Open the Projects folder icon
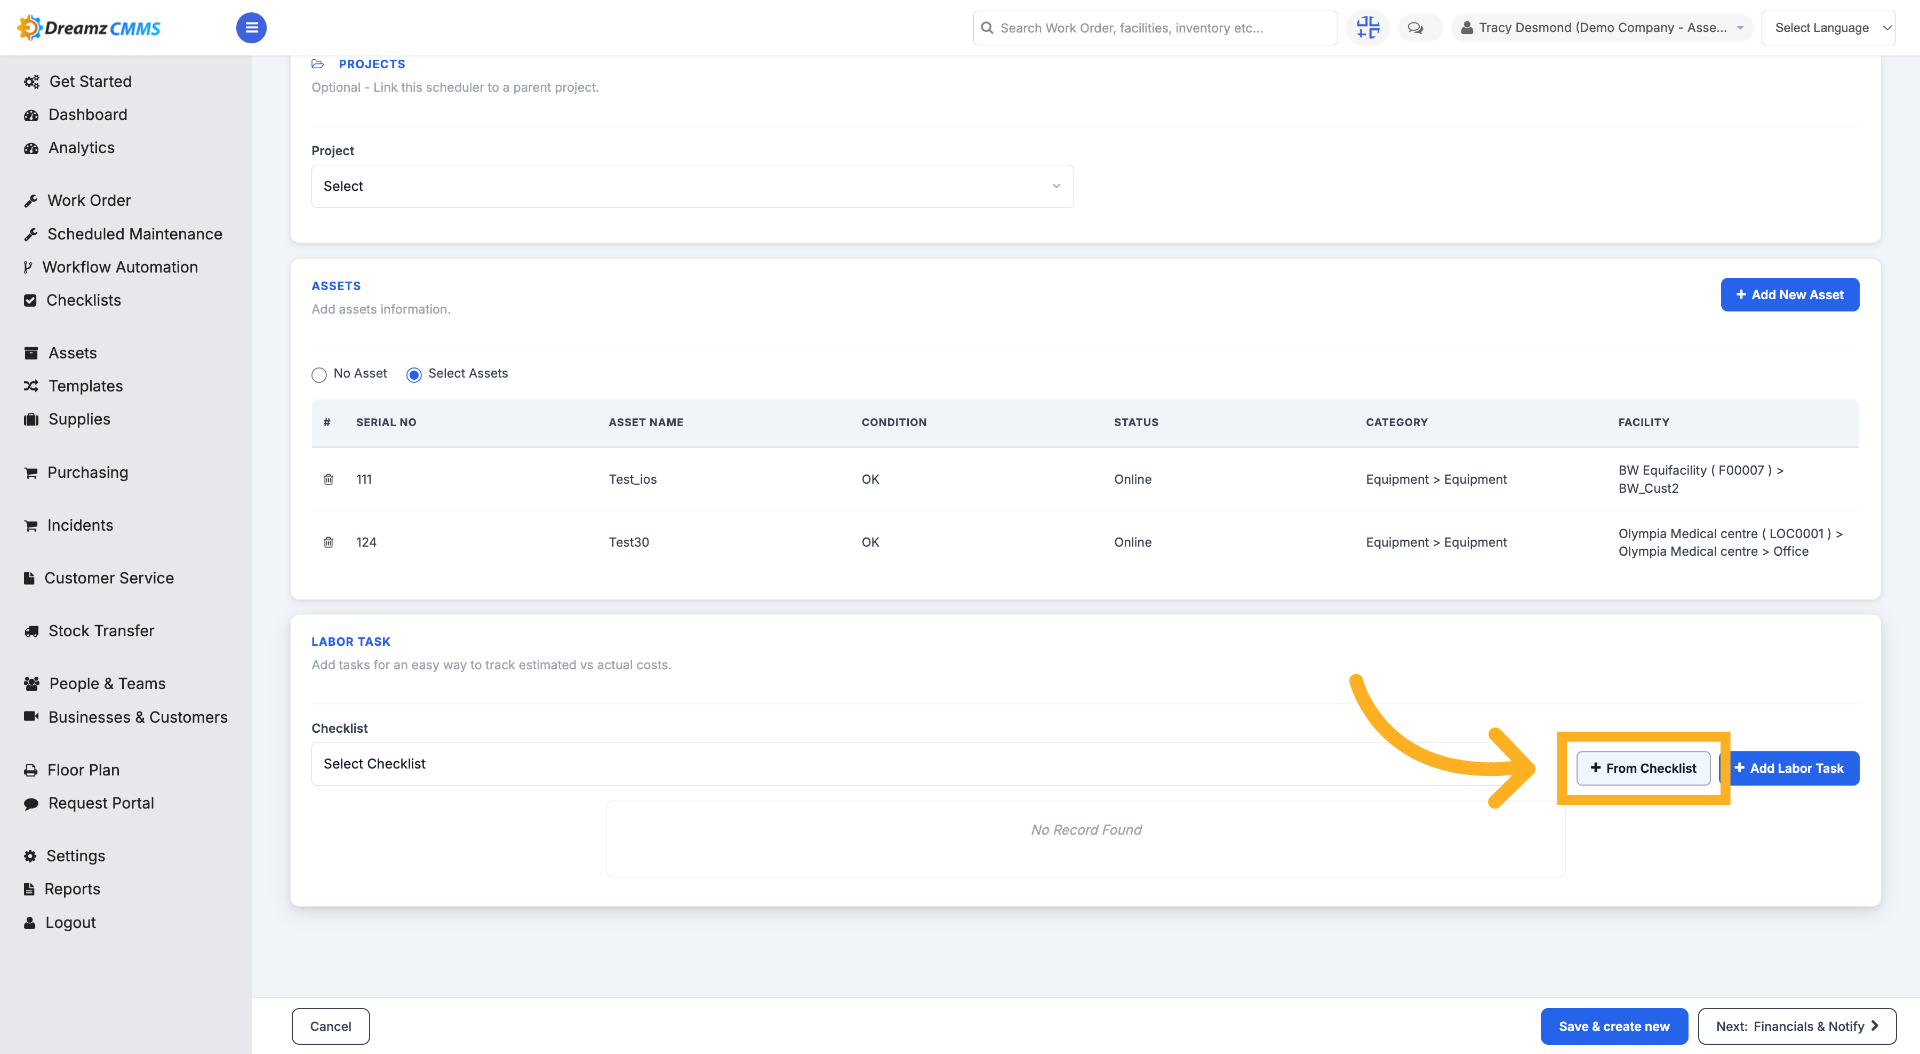 tap(318, 64)
